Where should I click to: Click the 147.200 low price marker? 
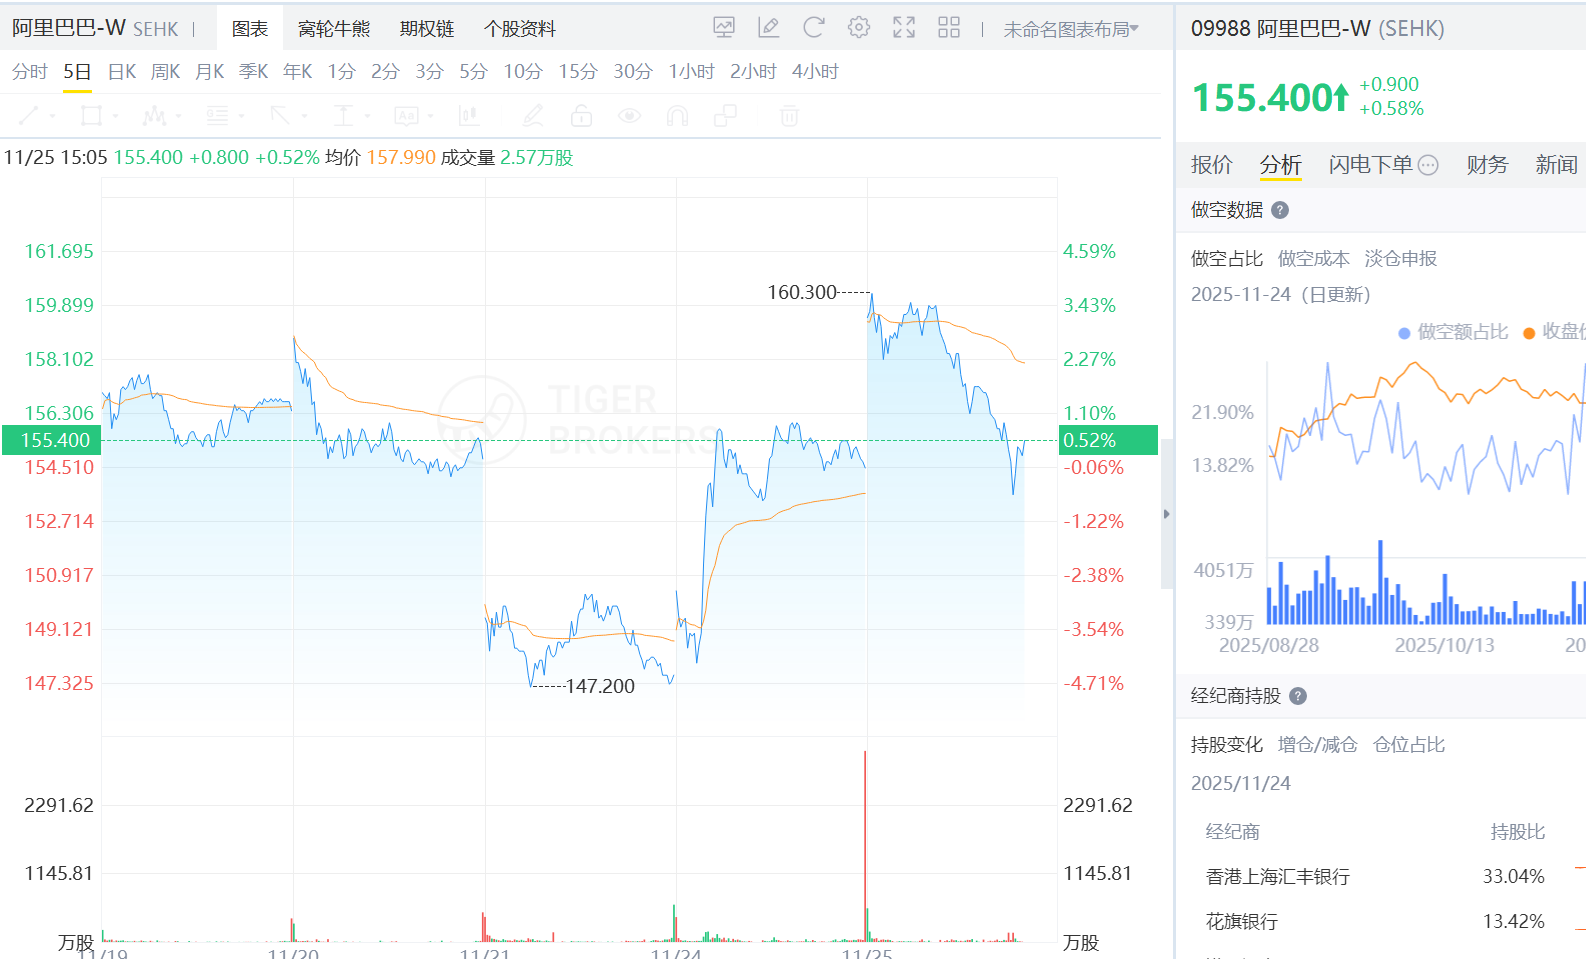pyautogui.click(x=600, y=686)
